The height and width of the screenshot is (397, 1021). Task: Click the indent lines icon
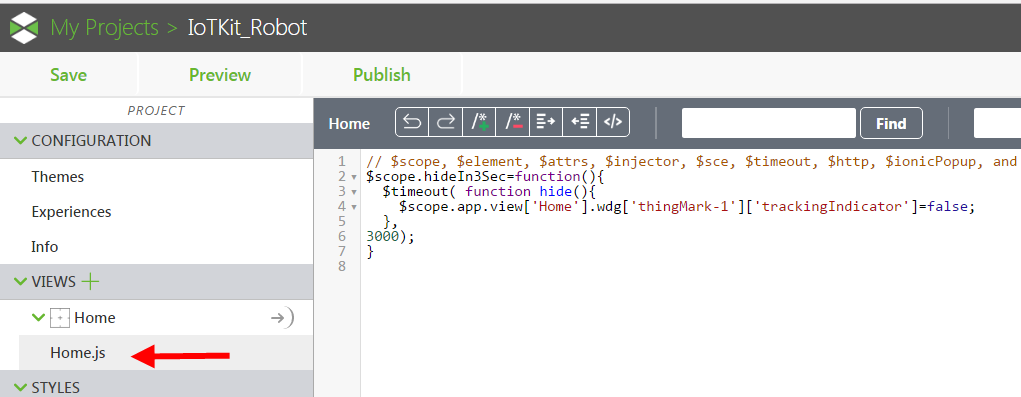(546, 122)
